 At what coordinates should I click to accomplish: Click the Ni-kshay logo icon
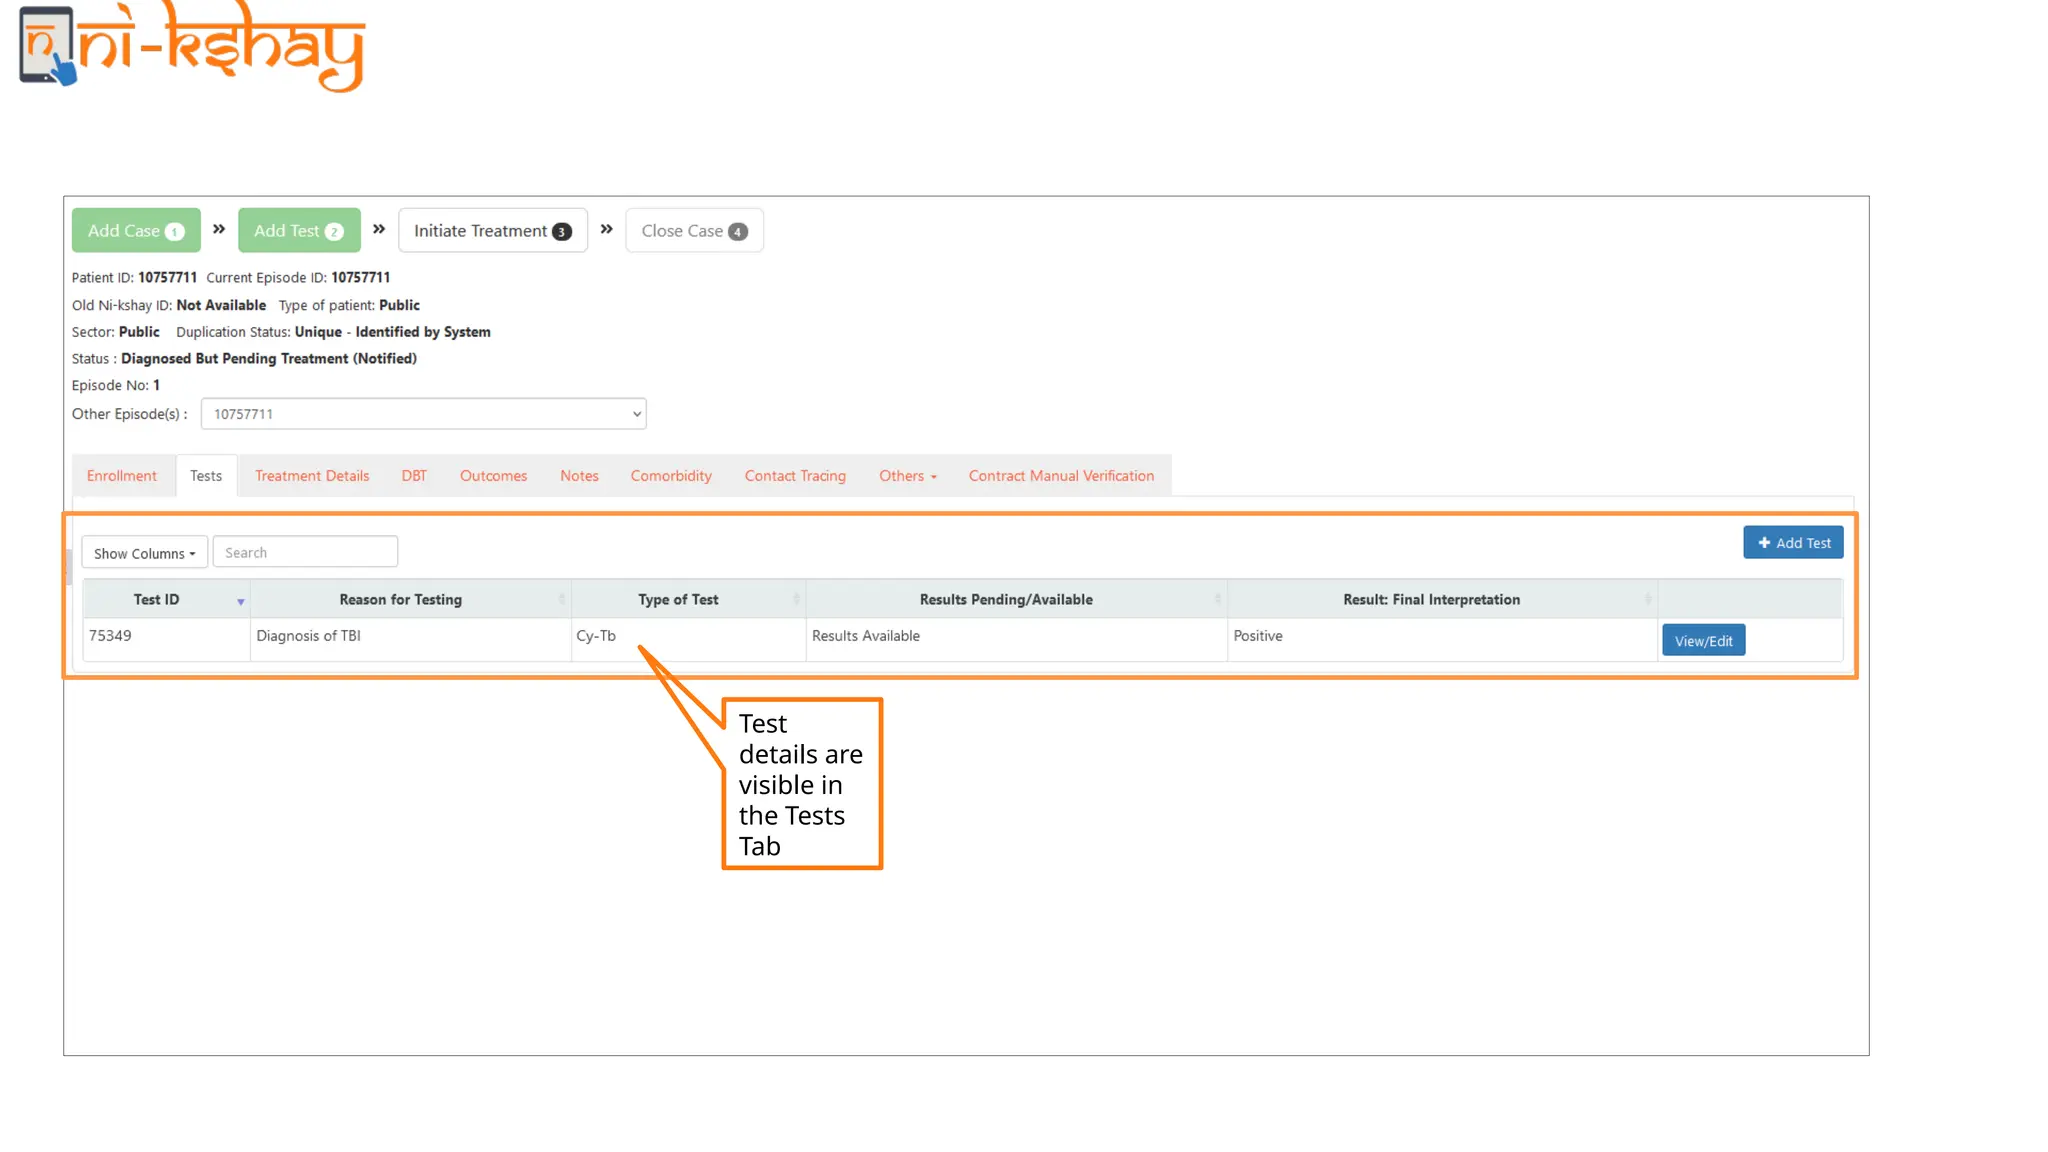pos(48,46)
